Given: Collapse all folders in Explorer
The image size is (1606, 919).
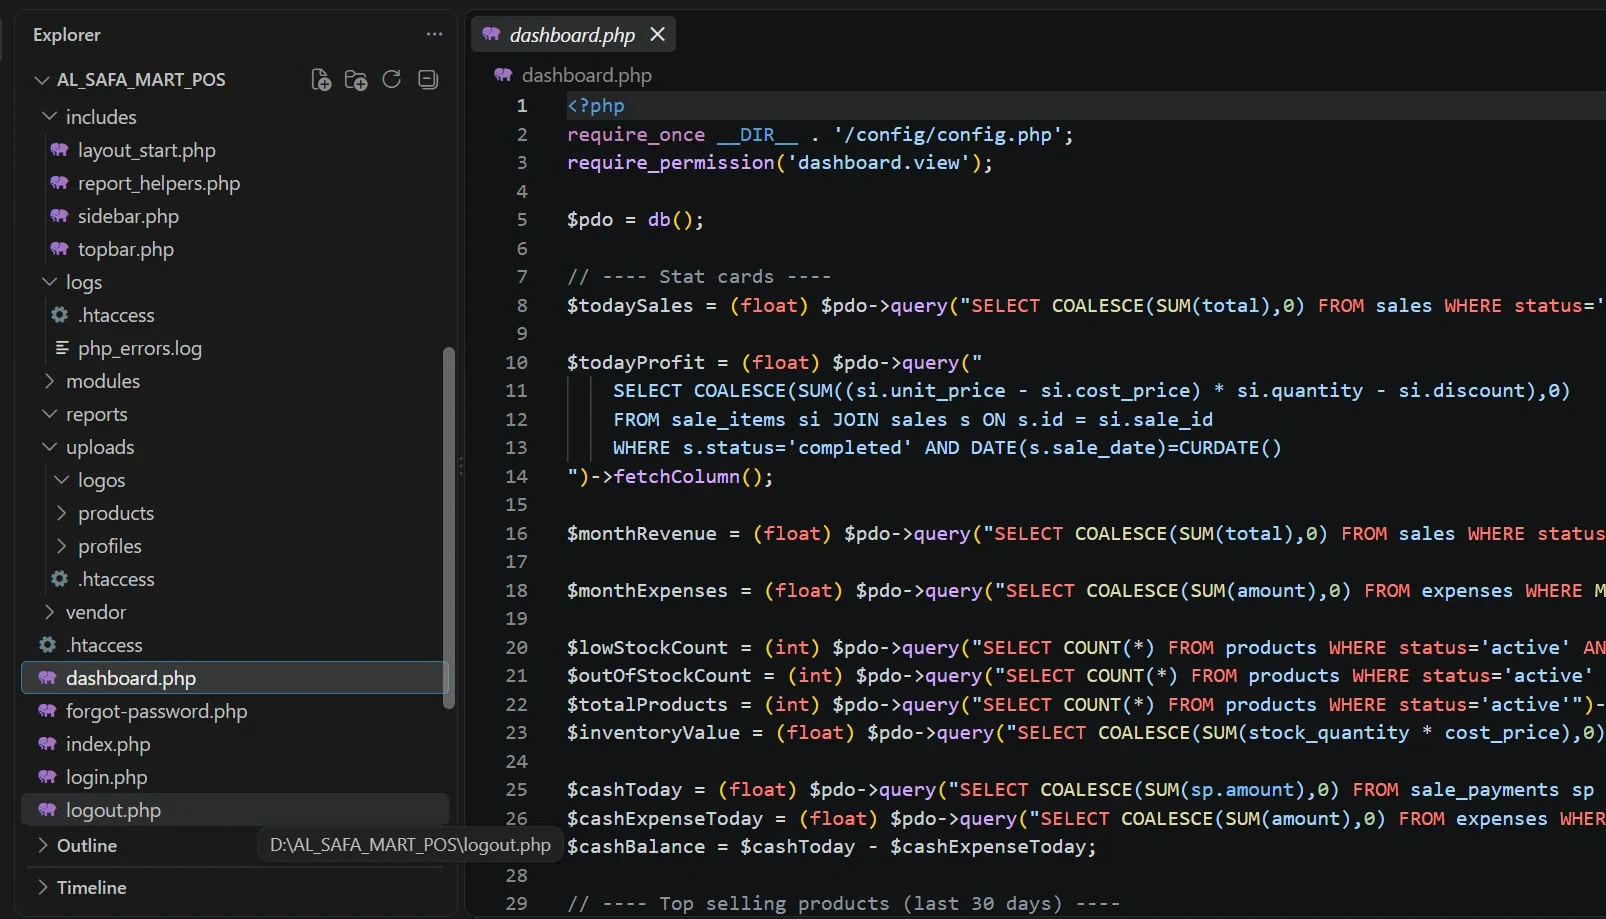Looking at the screenshot, I should point(428,79).
